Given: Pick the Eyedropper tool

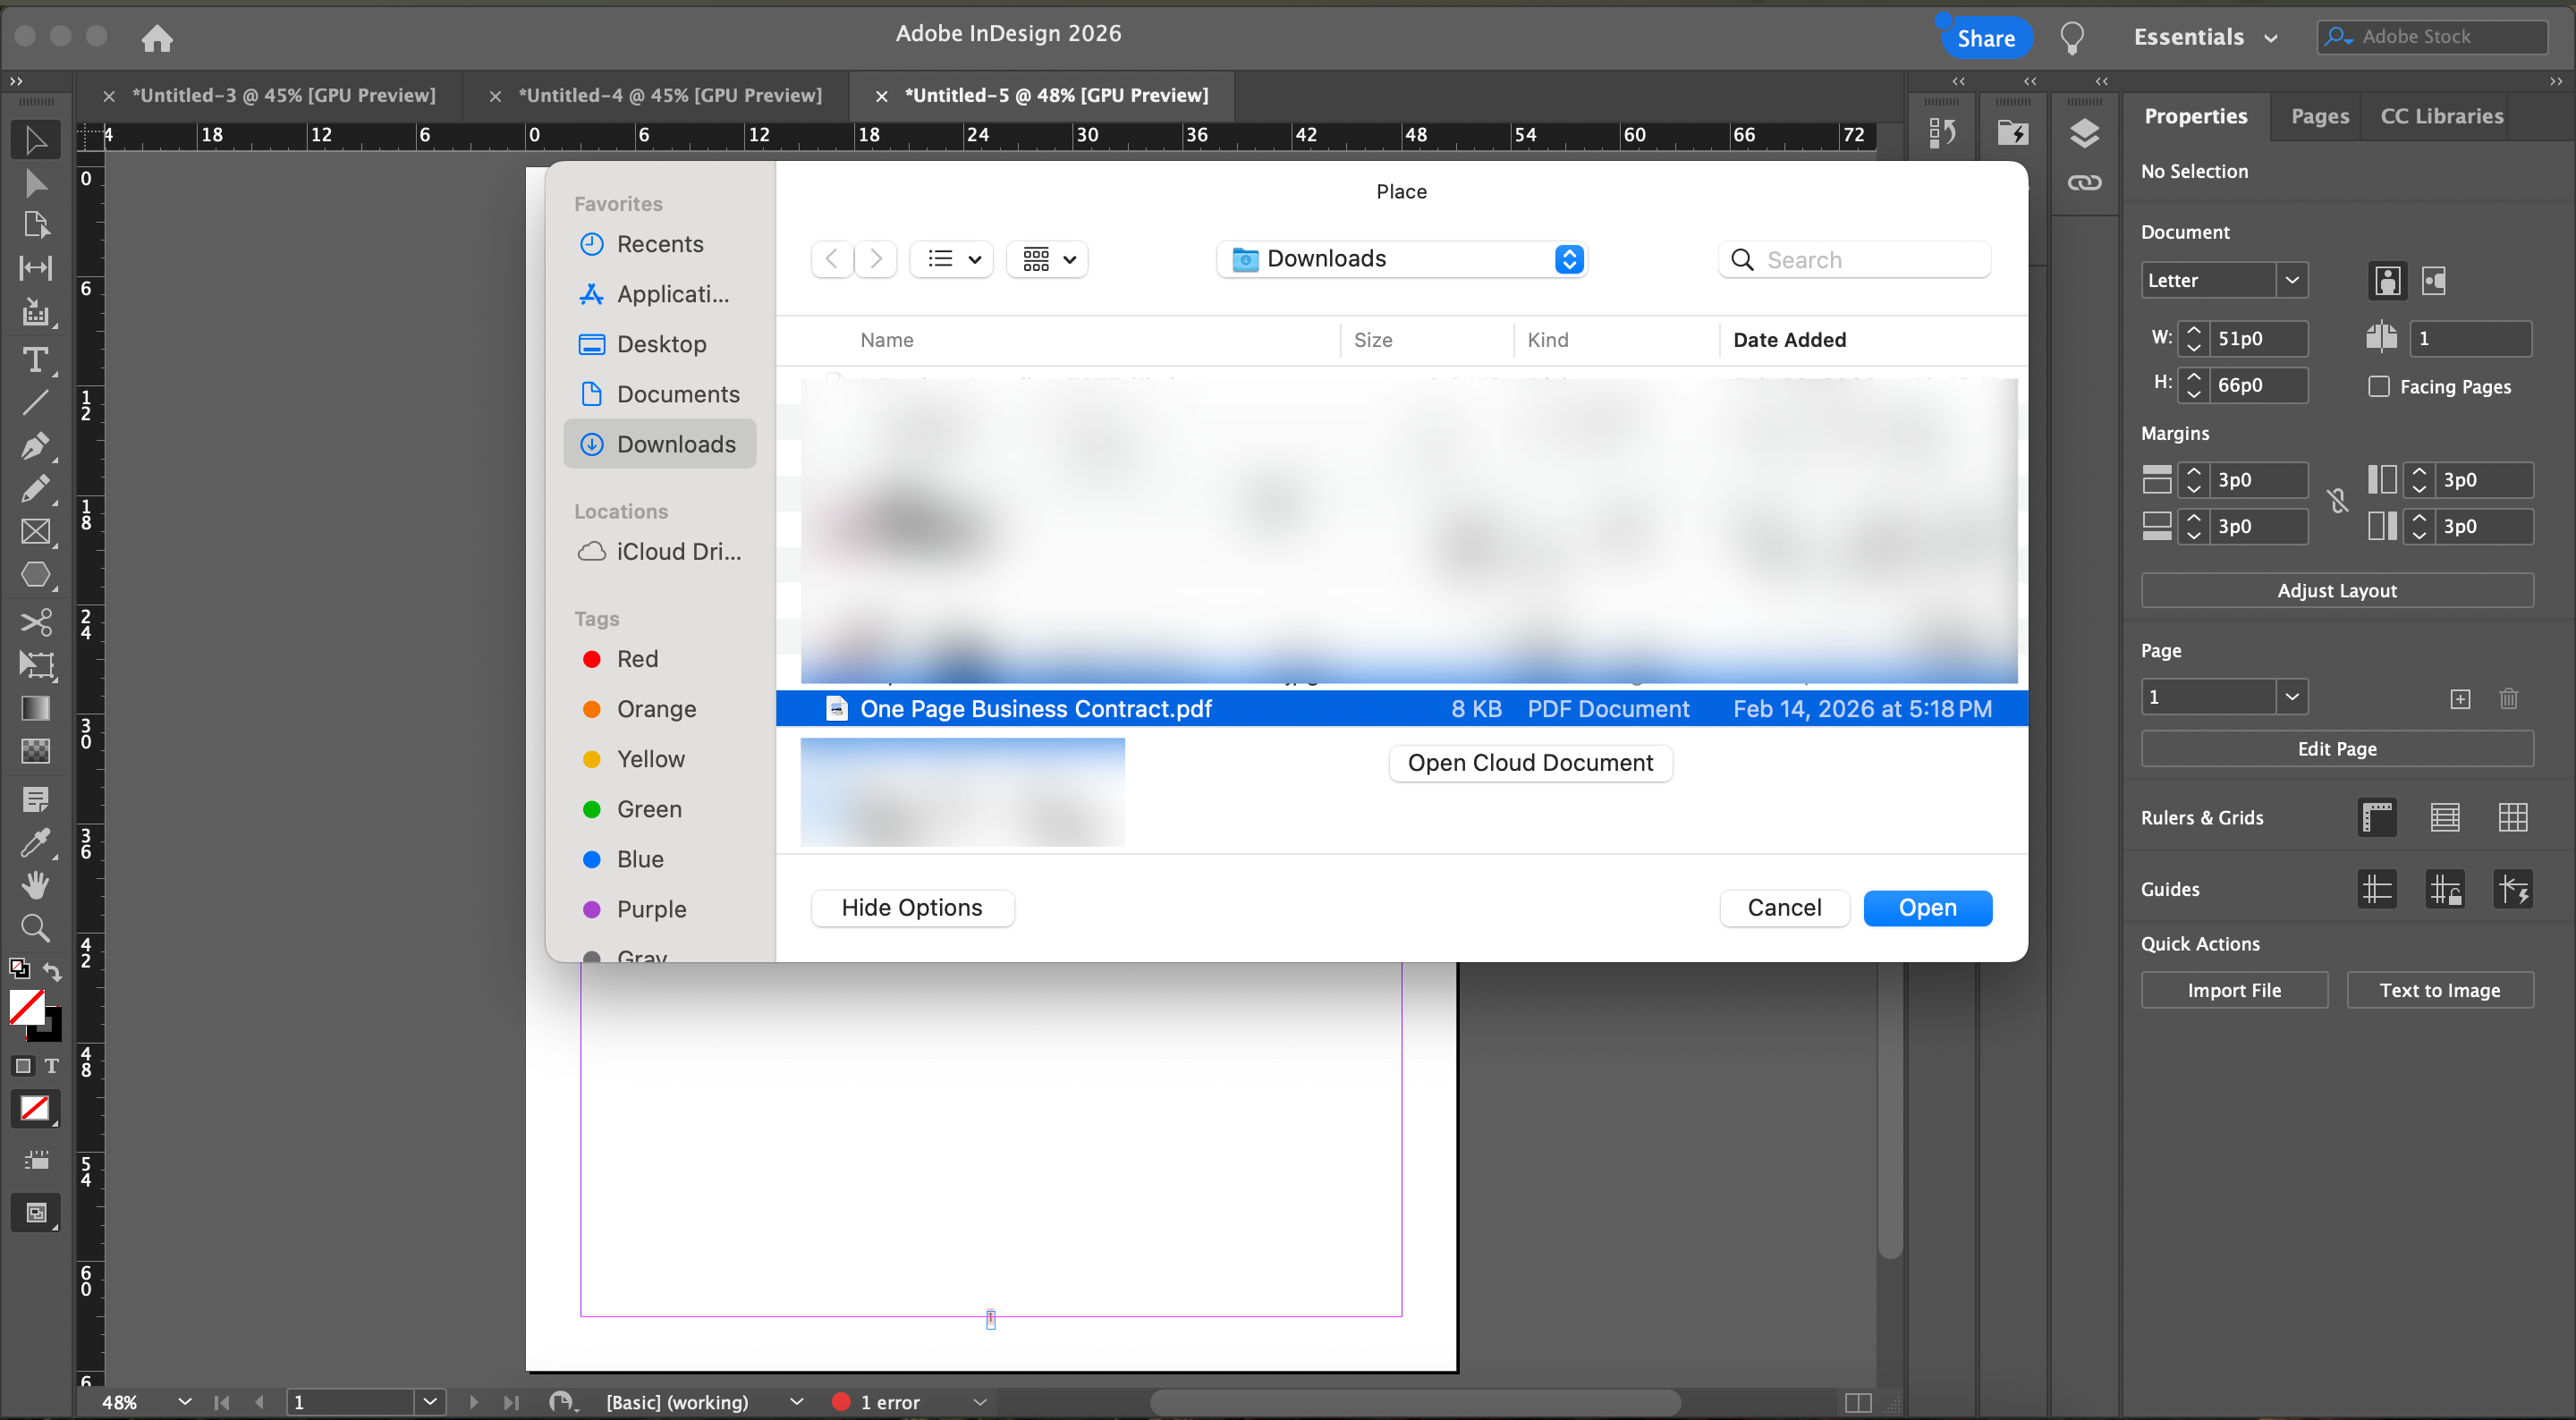Looking at the screenshot, I should (x=35, y=843).
